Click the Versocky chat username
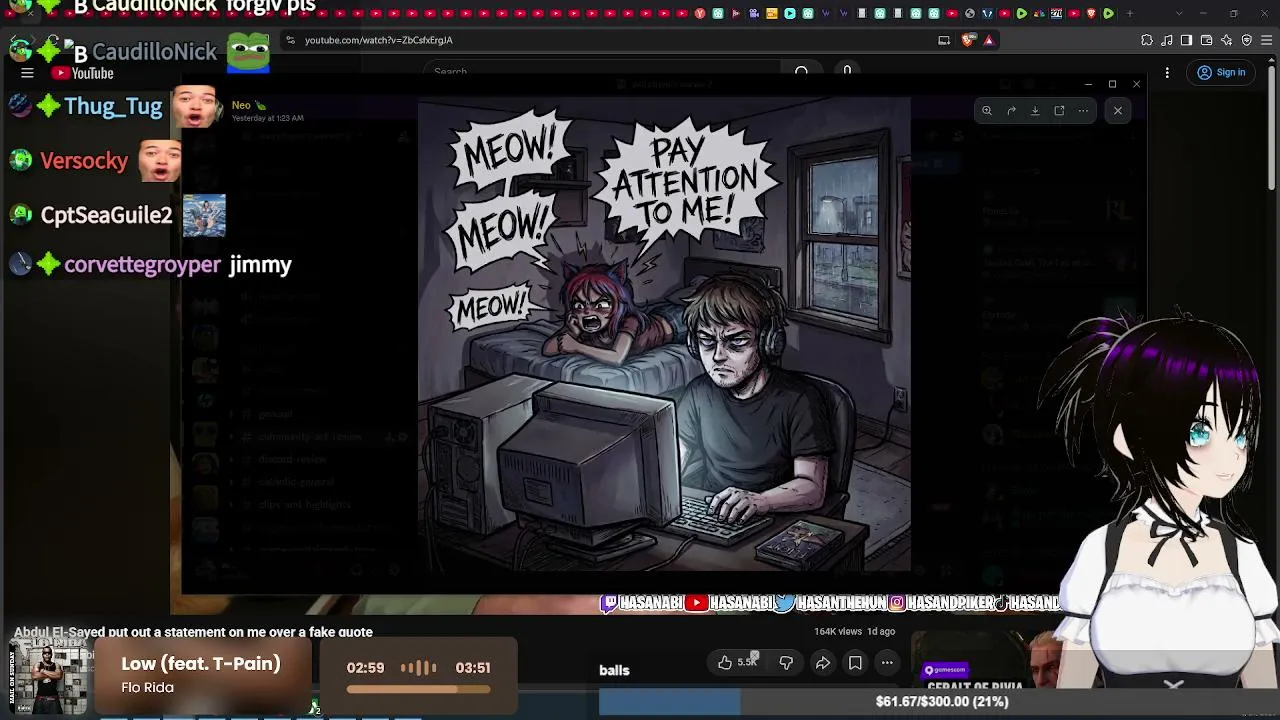 (x=84, y=161)
